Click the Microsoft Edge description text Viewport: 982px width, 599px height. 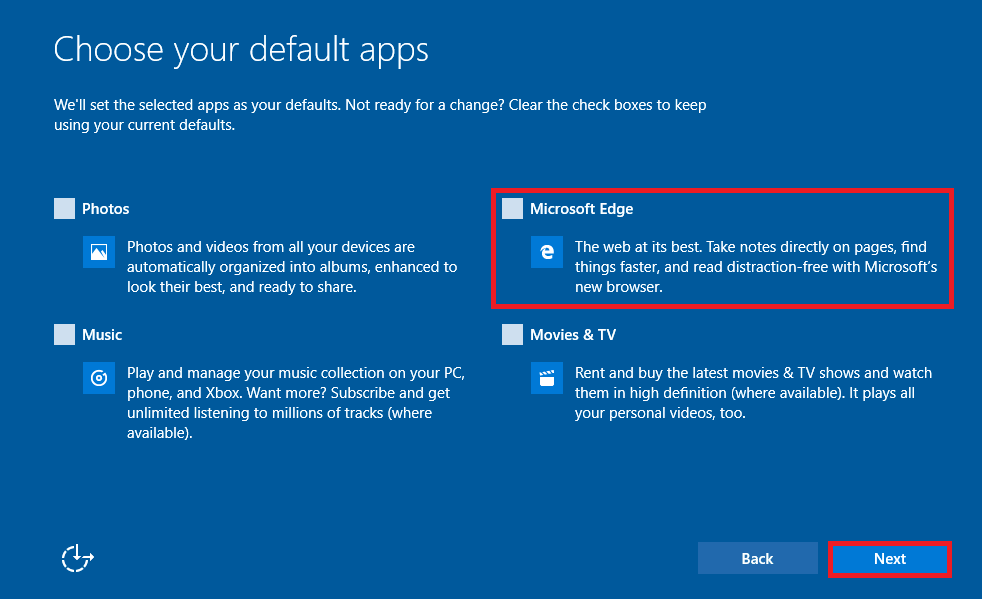pos(754,267)
